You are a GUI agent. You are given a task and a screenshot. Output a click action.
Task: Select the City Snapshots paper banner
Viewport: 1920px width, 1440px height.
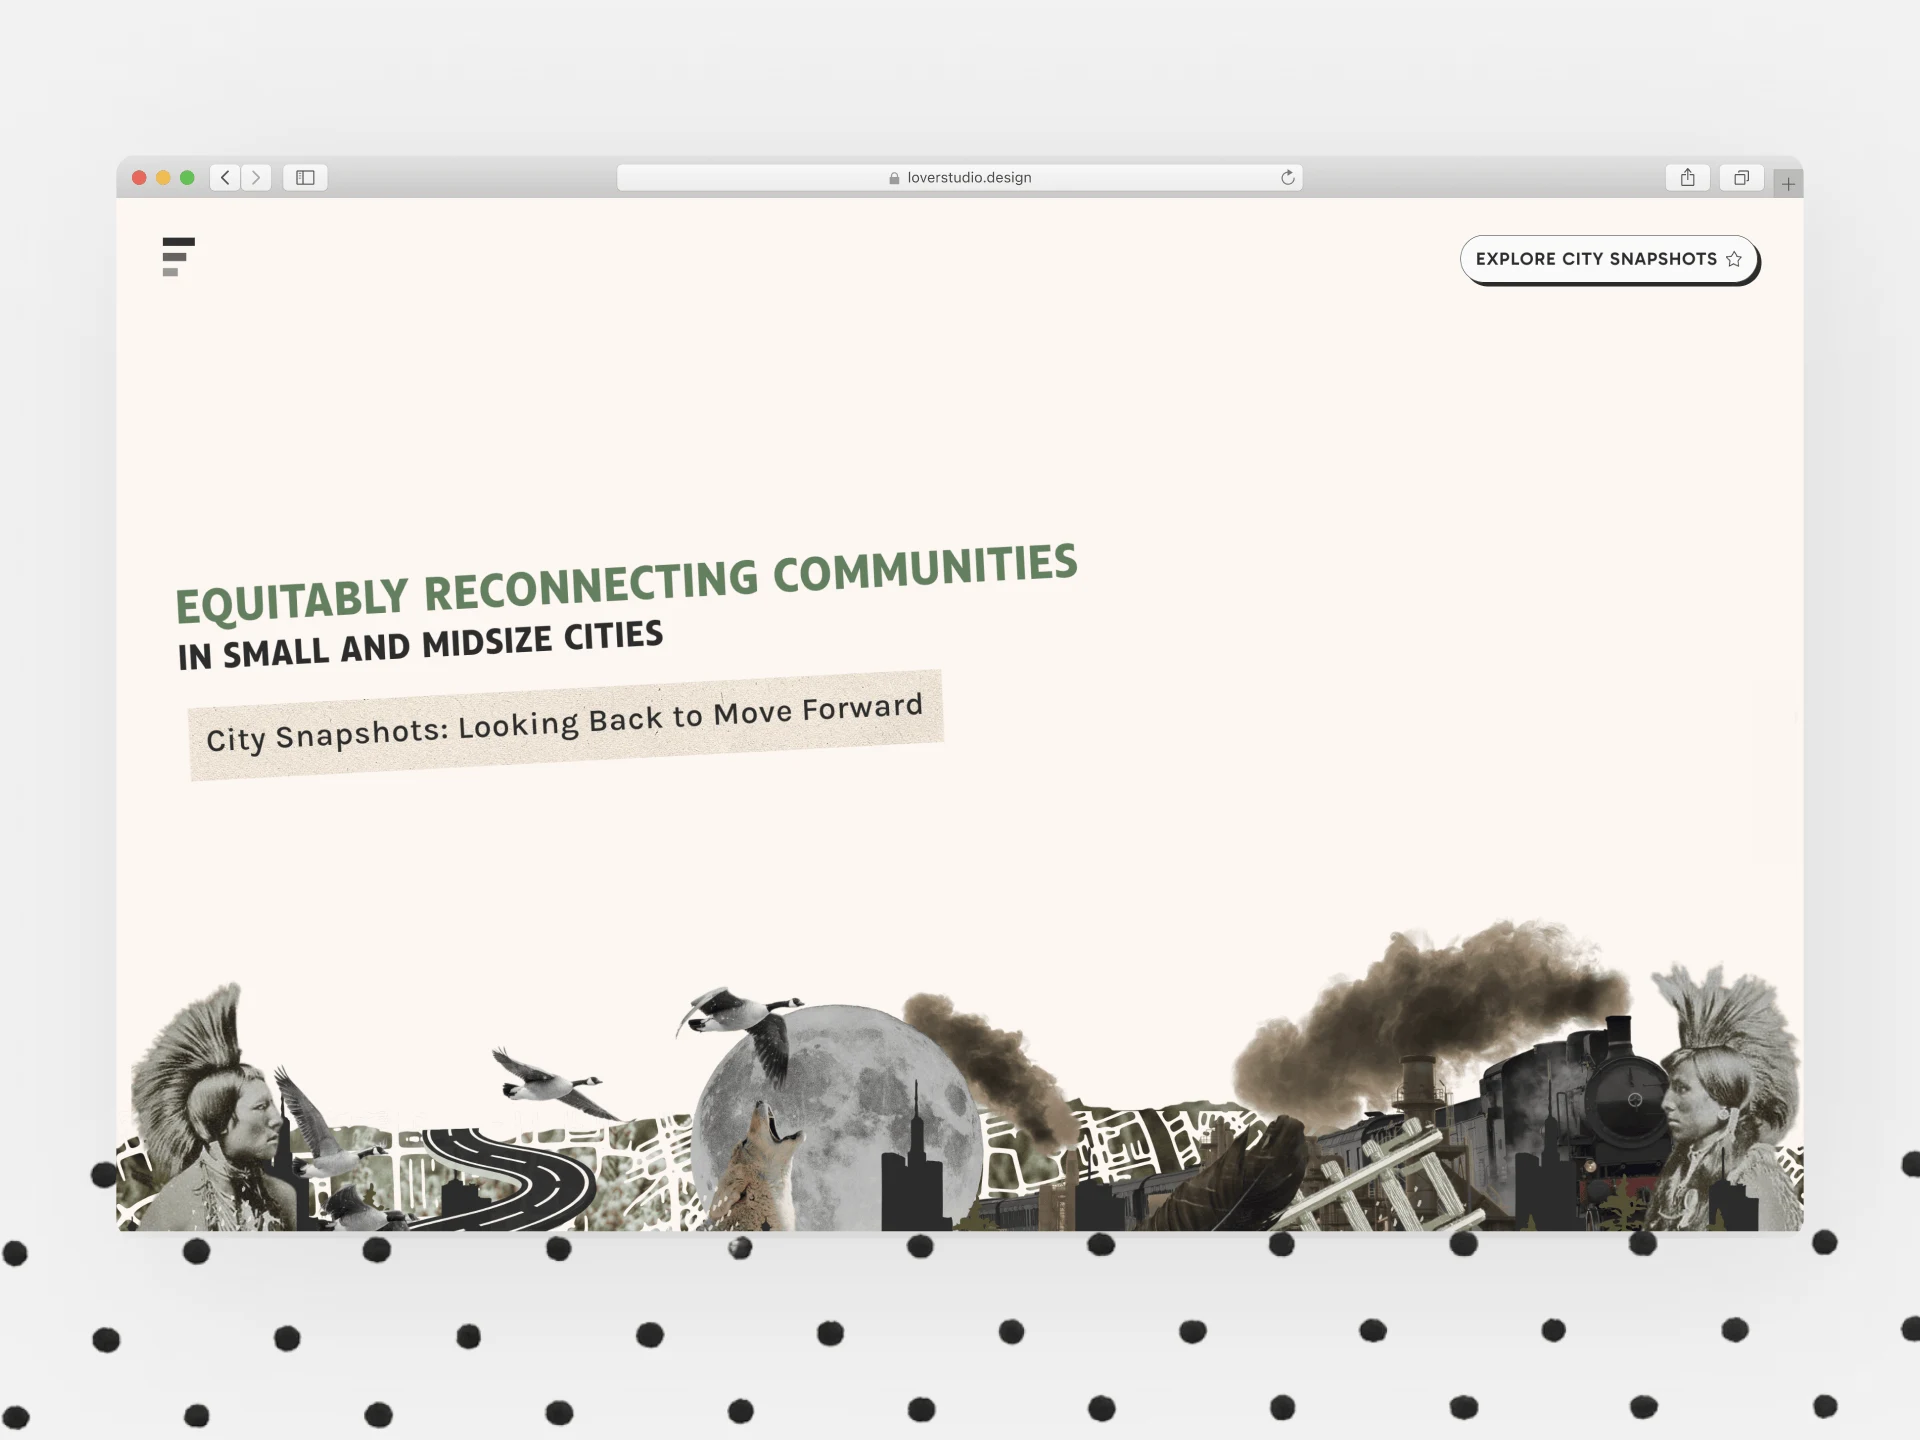pyautogui.click(x=565, y=723)
